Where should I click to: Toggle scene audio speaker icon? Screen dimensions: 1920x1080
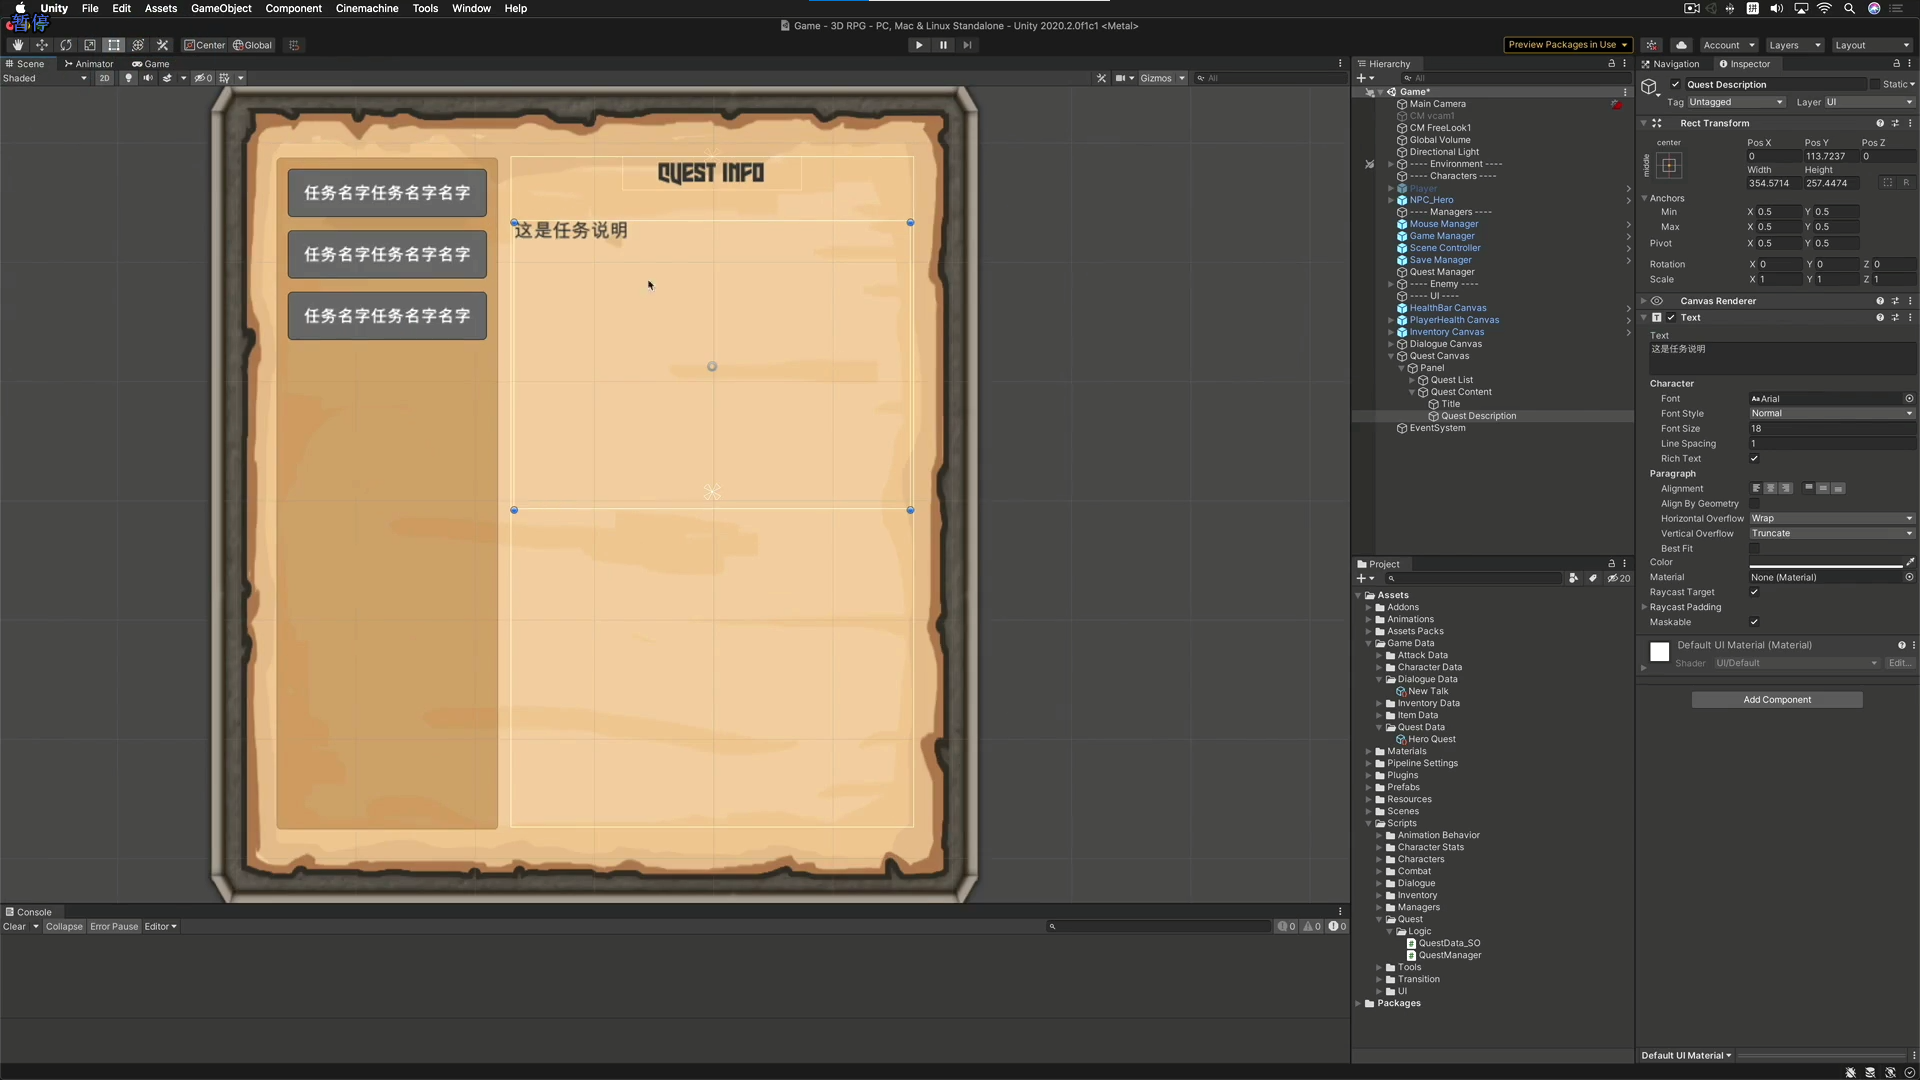pyautogui.click(x=148, y=78)
